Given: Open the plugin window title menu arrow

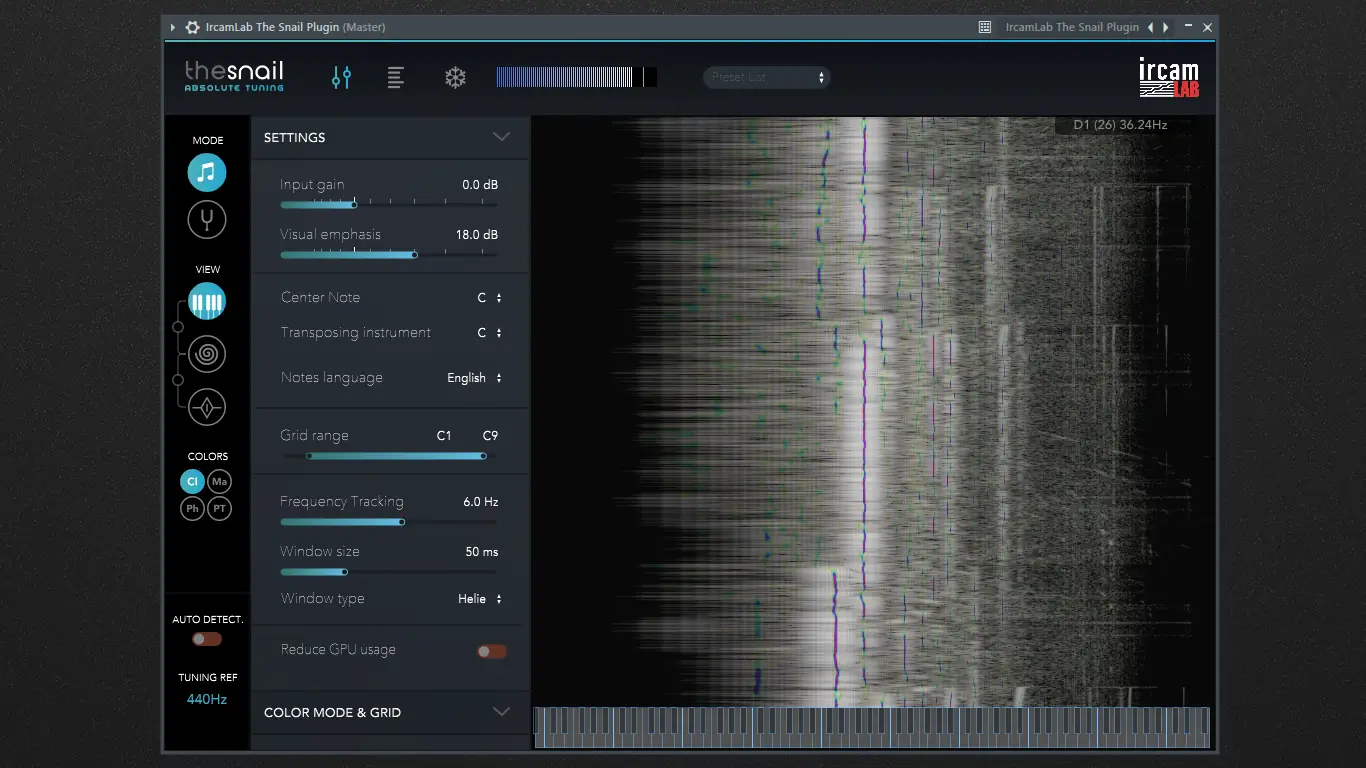Looking at the screenshot, I should (x=173, y=27).
